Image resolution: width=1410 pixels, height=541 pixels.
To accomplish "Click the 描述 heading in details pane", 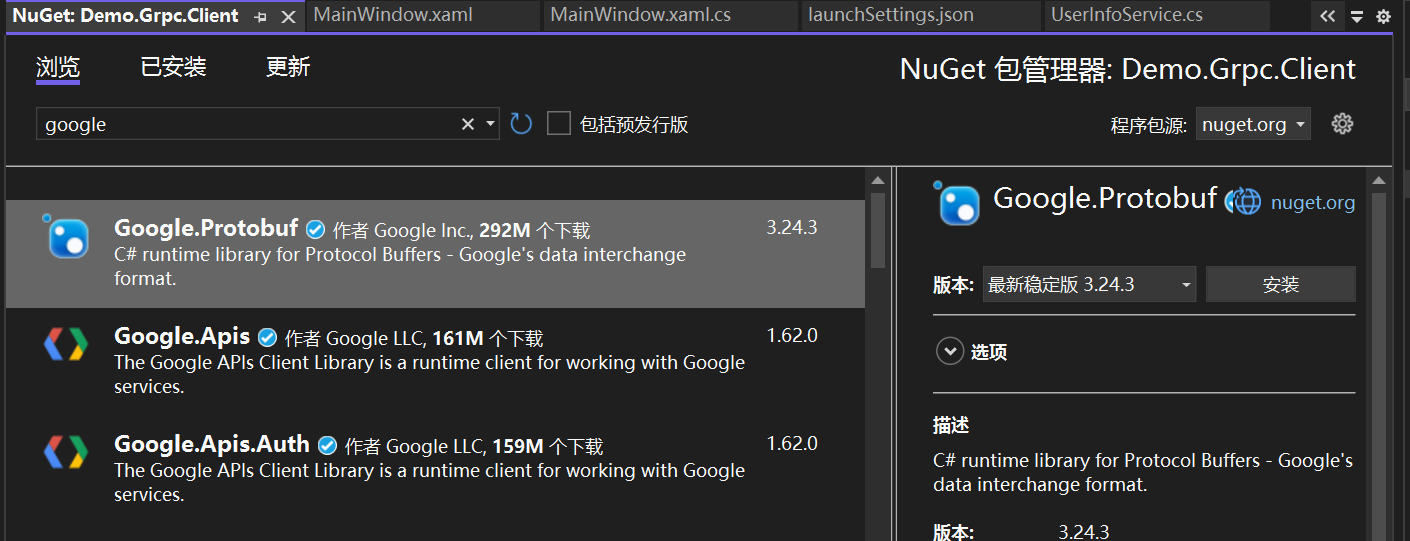I will tap(951, 426).
